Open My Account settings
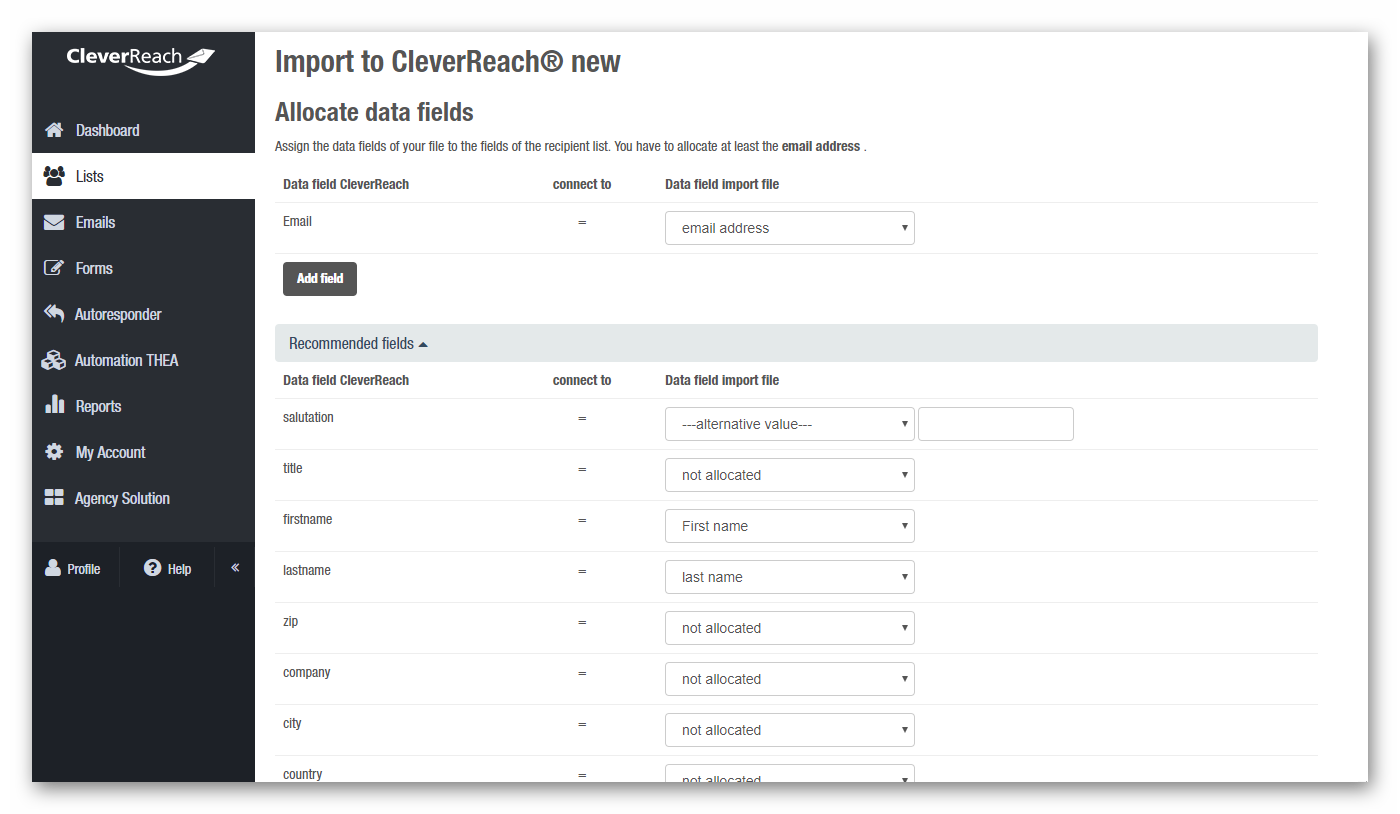1400x814 pixels. click(143, 452)
